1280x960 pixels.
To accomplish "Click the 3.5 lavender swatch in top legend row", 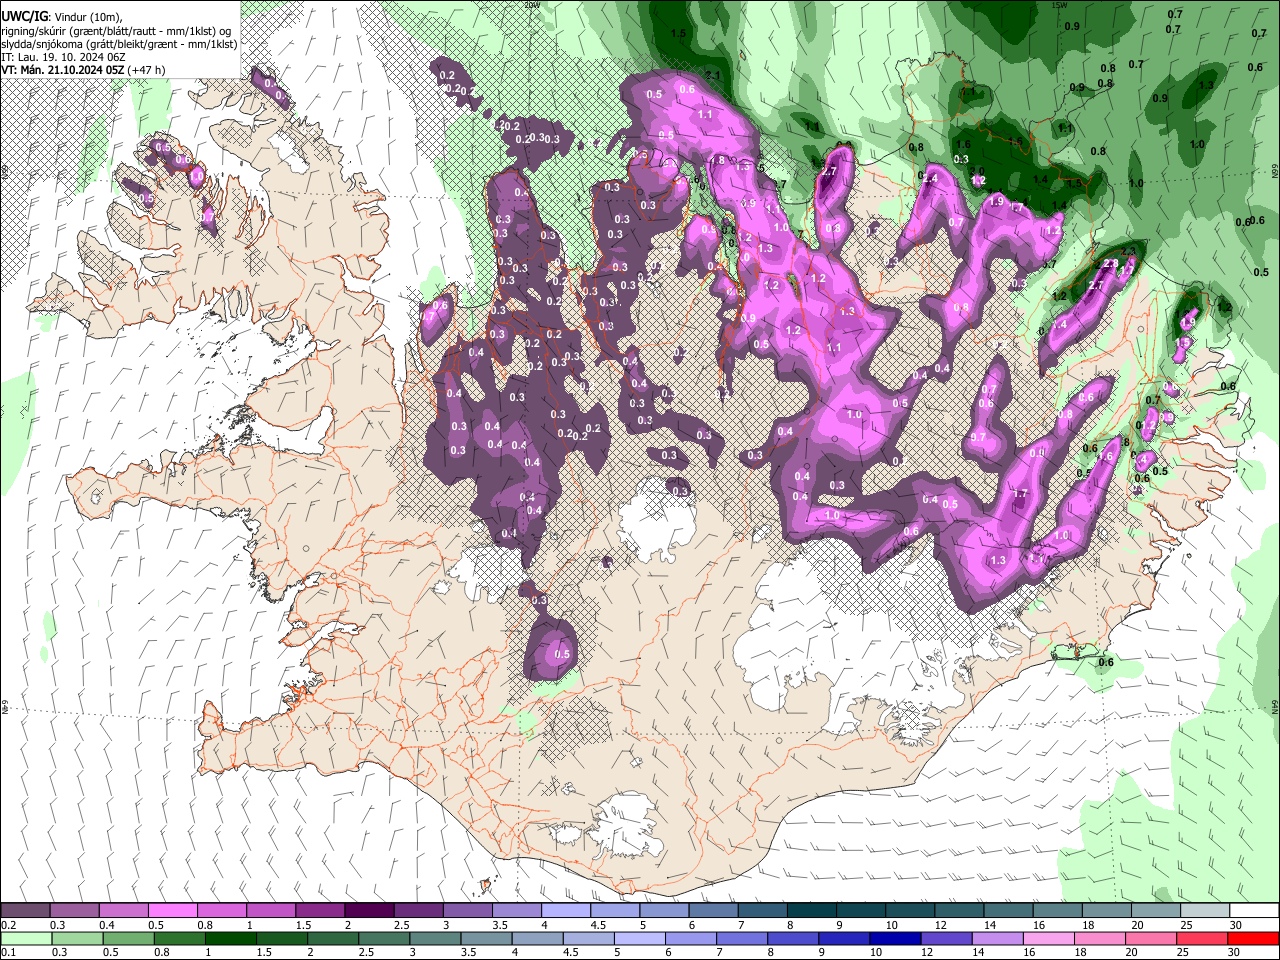I will 516,911.
